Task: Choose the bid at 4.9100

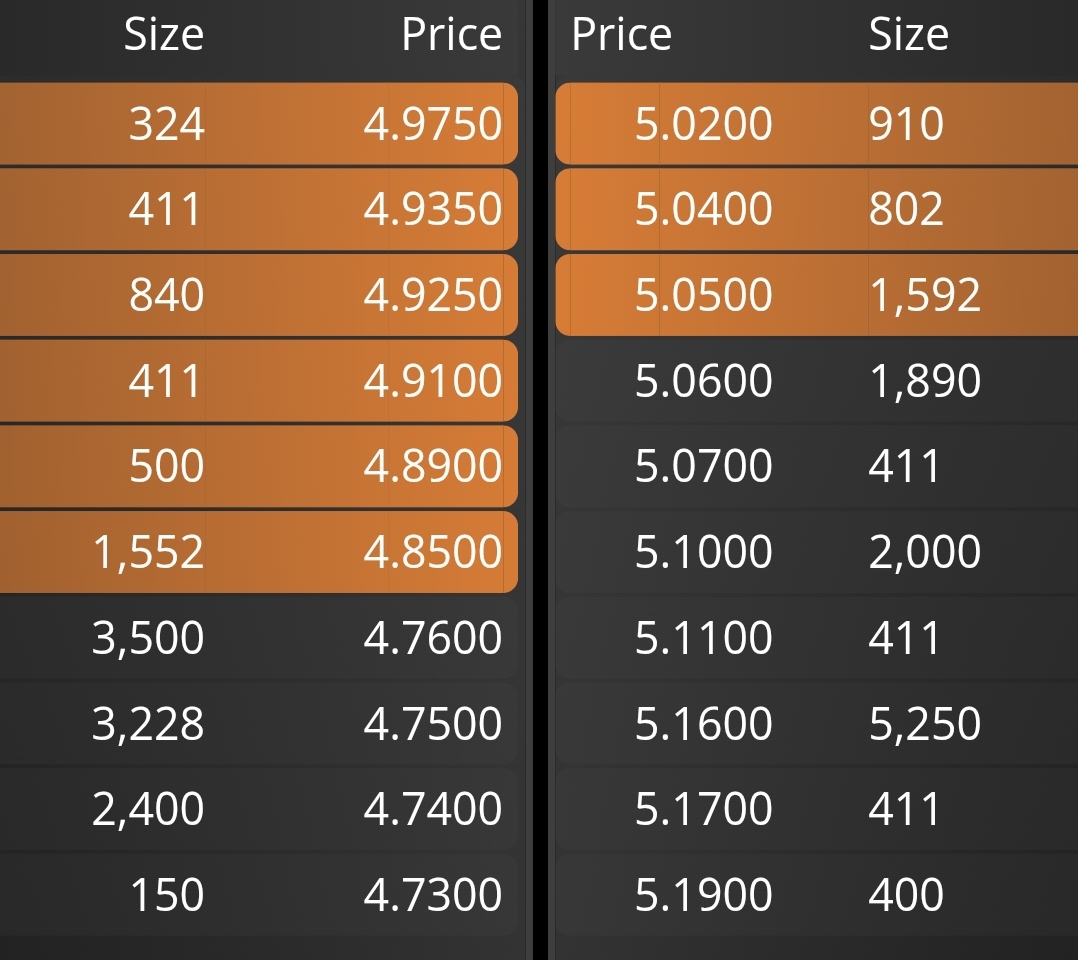Action: pyautogui.click(x=258, y=380)
